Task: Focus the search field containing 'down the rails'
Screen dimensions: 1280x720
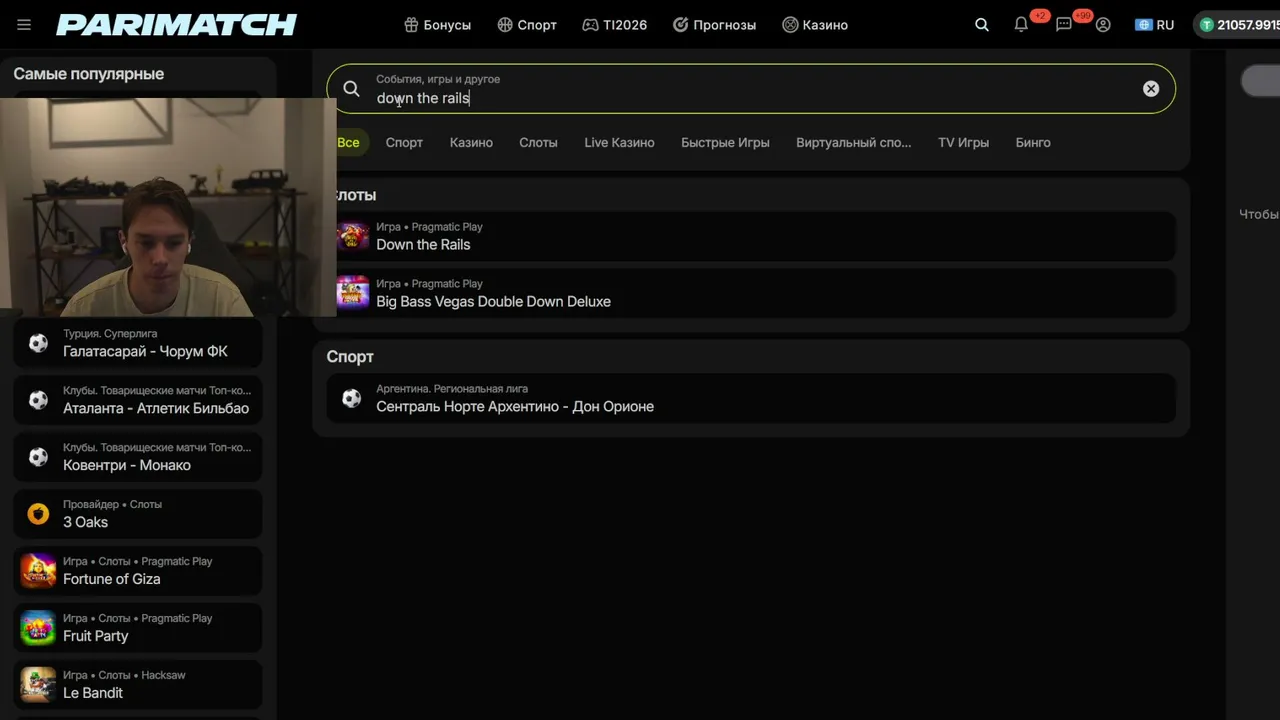Action: 751,89
